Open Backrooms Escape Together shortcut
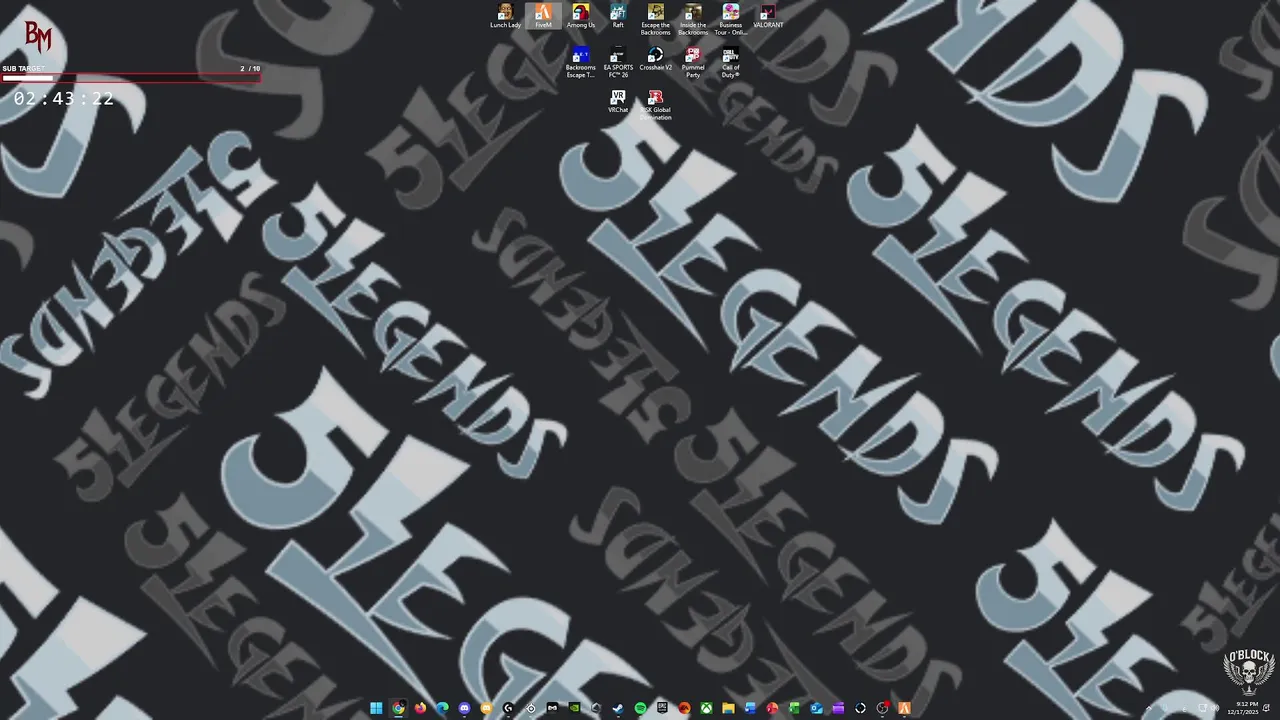 (x=580, y=62)
